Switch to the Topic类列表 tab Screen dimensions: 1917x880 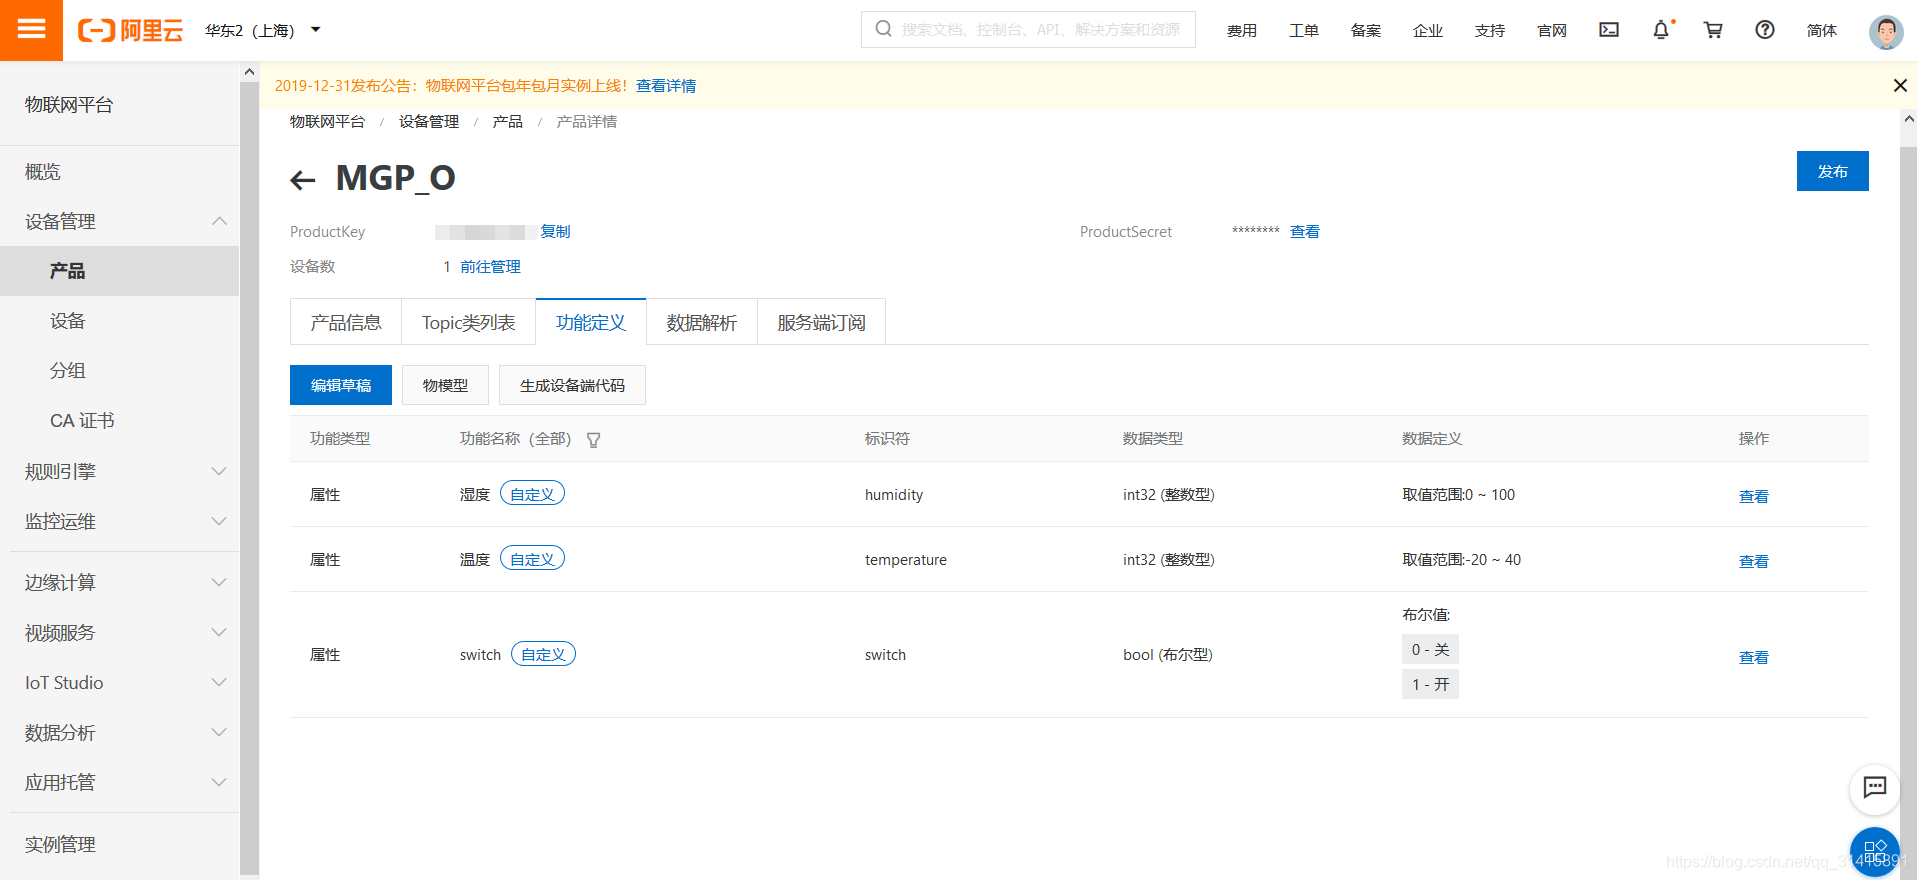pyautogui.click(x=469, y=322)
